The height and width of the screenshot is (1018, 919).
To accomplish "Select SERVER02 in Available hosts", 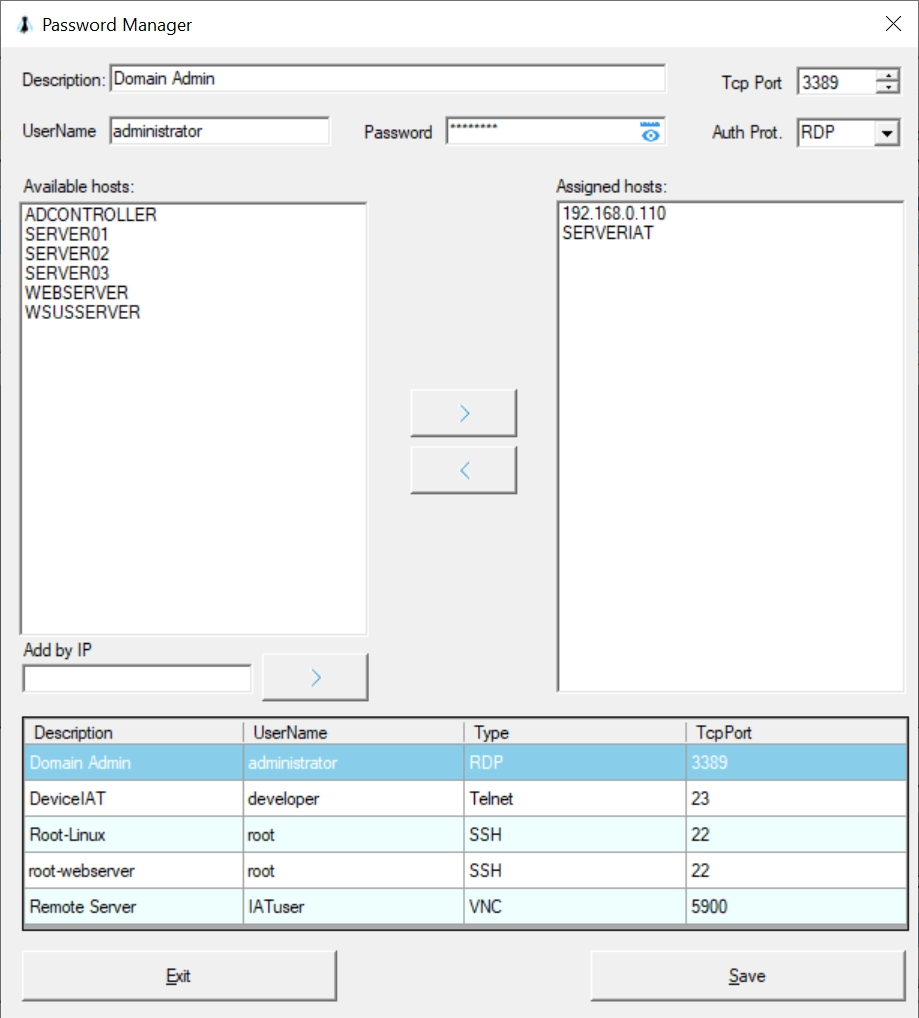I will 67,254.
